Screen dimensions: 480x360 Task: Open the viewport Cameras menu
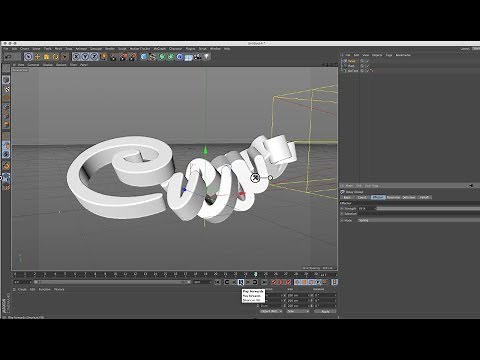[33, 65]
